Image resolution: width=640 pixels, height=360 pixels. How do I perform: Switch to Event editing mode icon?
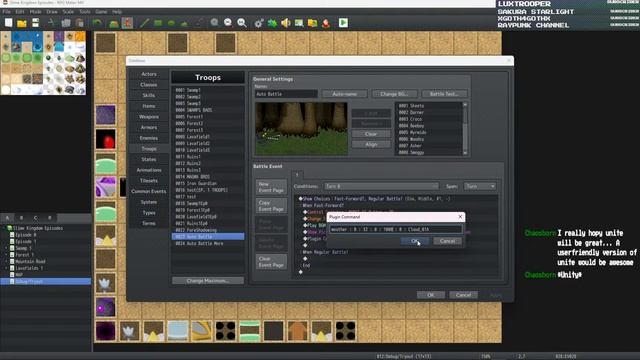click(127, 23)
